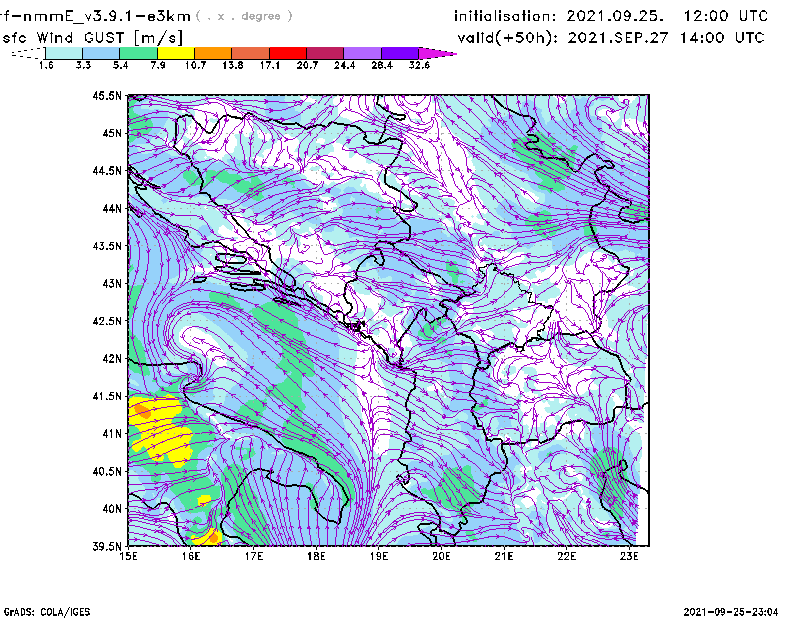This screenshot has height=618, width=800.
Task: Click the legend value "5.4"
Action: pos(120,65)
